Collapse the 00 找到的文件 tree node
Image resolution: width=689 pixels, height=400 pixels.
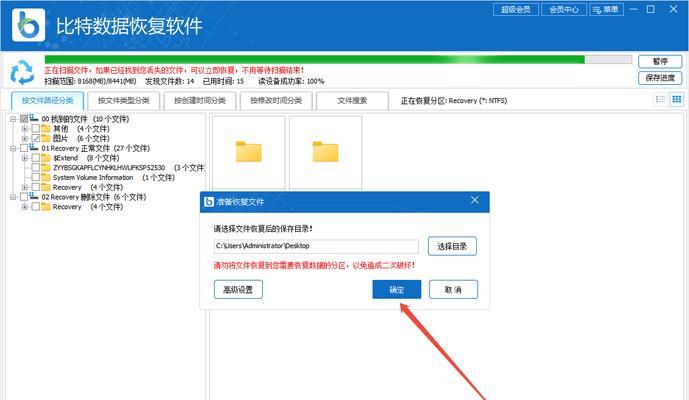click(13, 119)
